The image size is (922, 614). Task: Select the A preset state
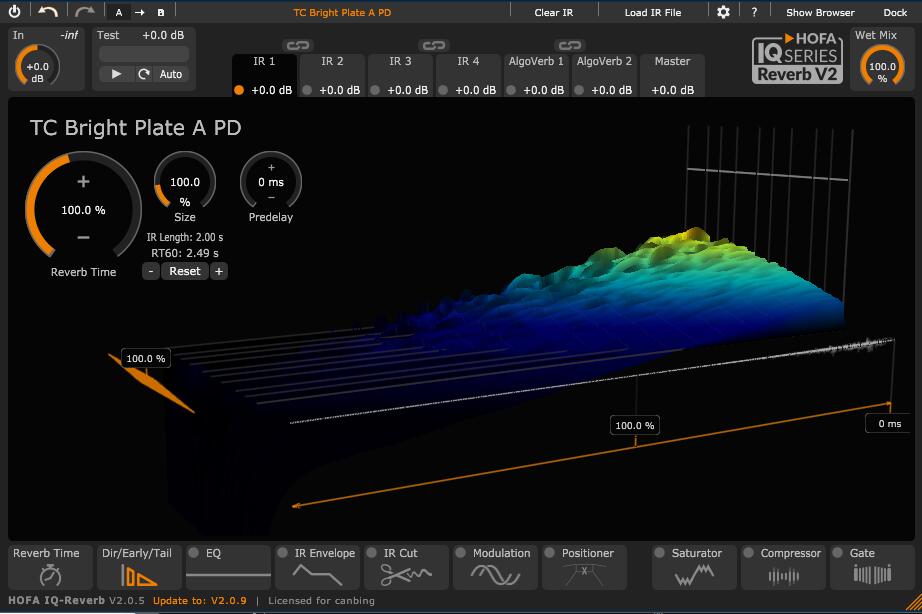point(119,12)
